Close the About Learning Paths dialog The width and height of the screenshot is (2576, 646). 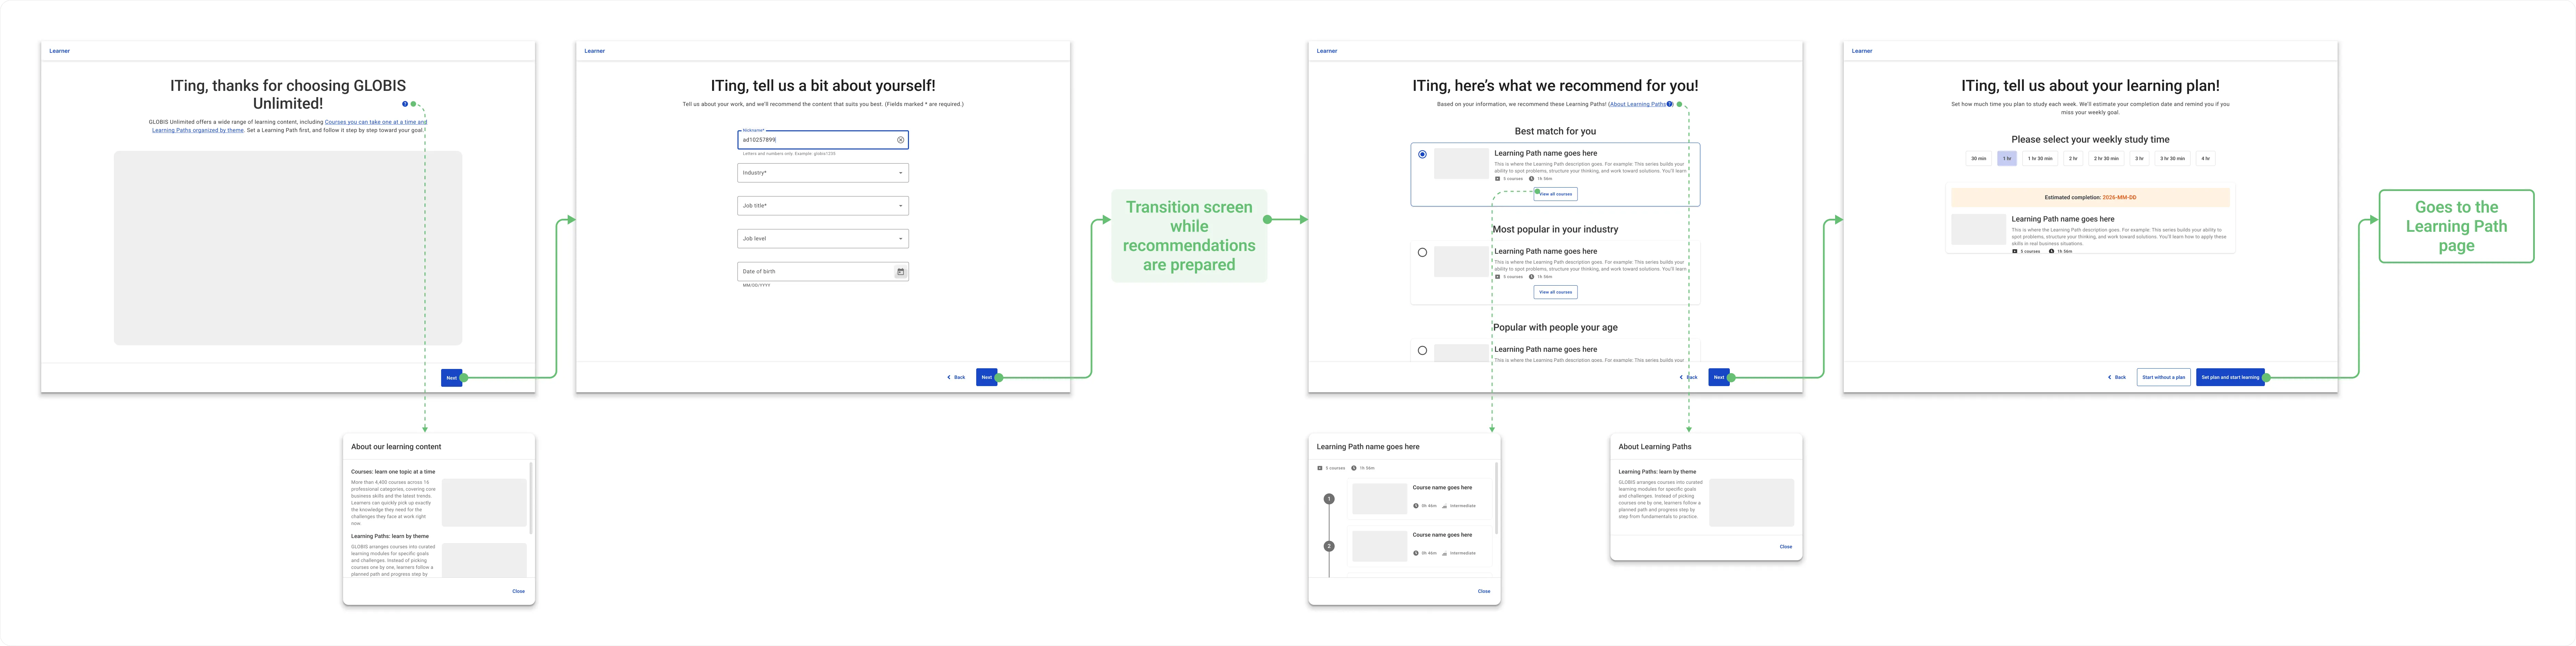click(1786, 547)
